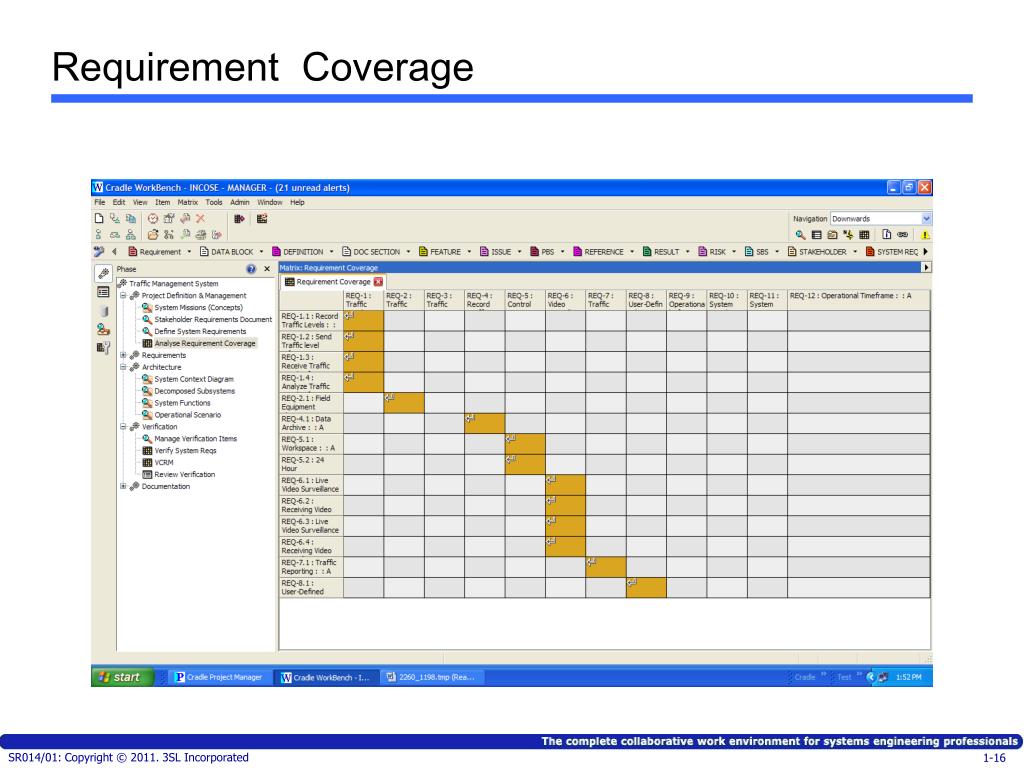Click the chain link icon in toolbar
Image resolution: width=1024 pixels, height=768 pixels.
[903, 234]
